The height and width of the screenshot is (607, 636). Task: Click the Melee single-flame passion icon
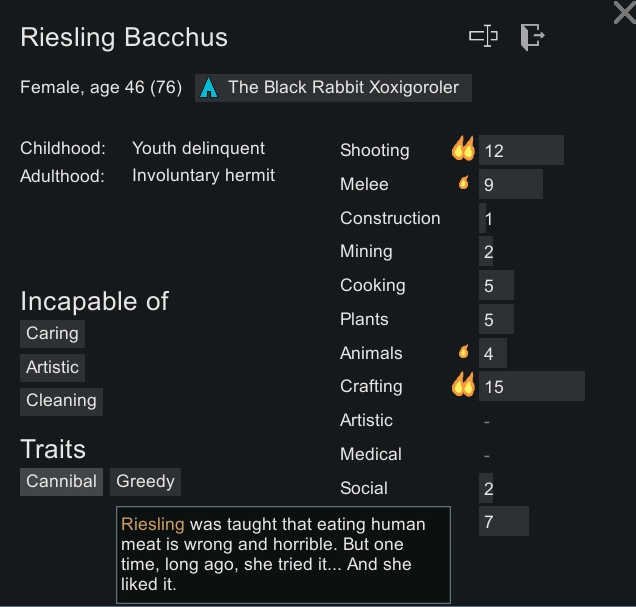coord(463,184)
